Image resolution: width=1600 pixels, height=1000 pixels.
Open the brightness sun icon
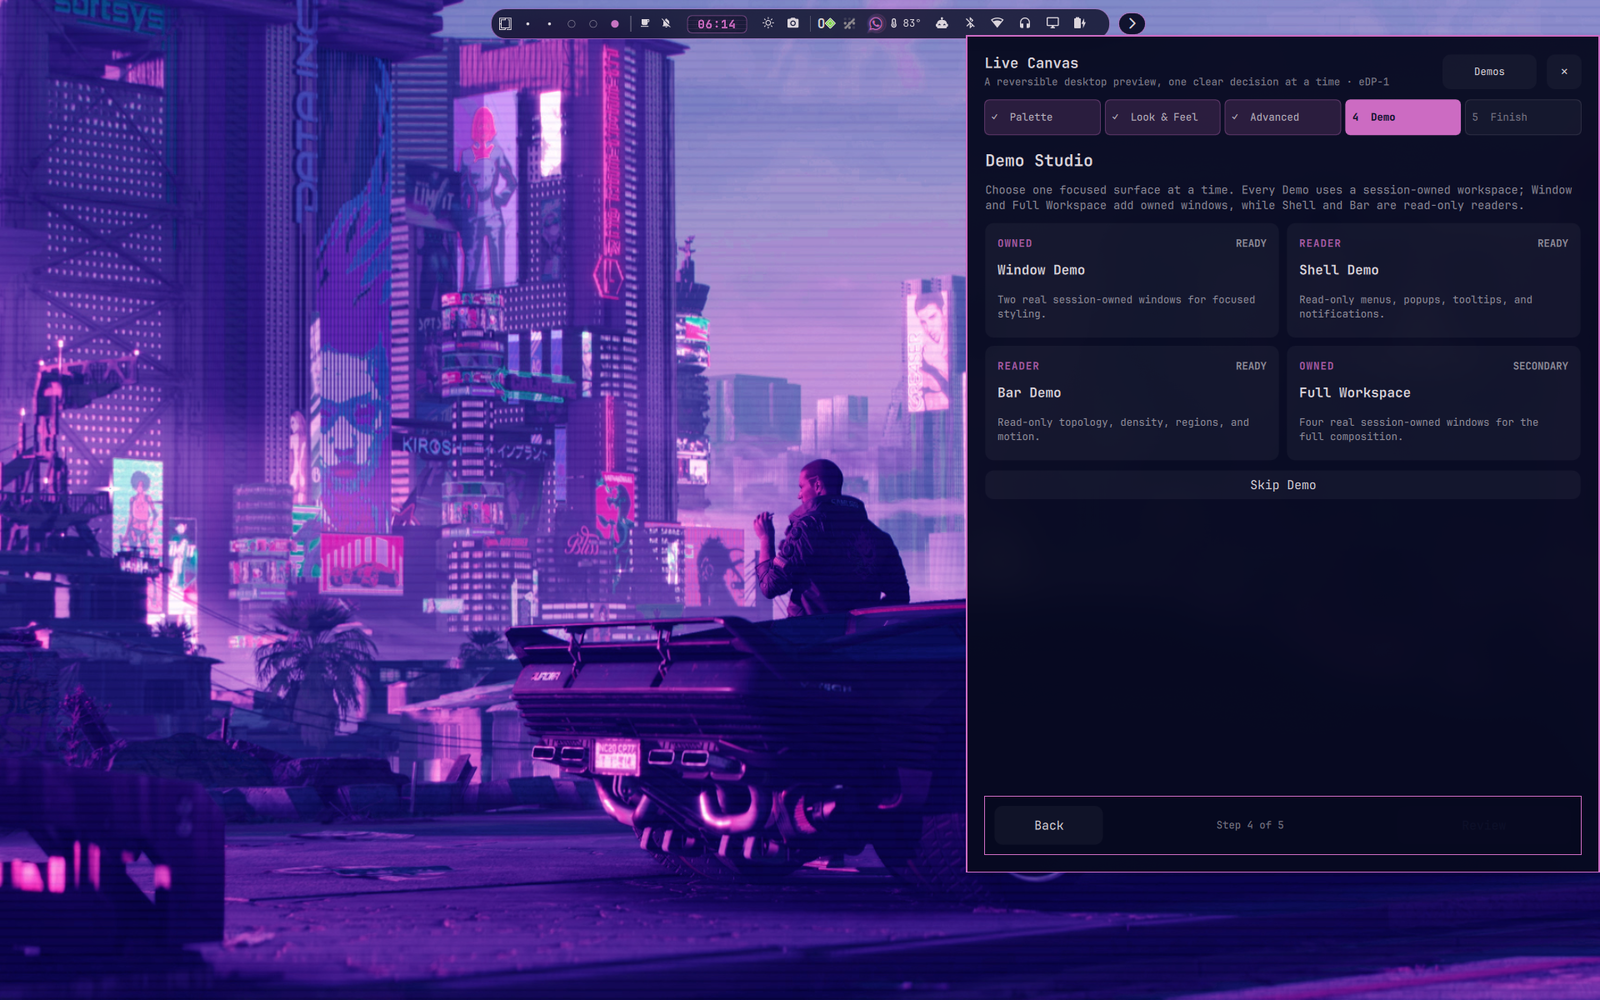click(768, 23)
